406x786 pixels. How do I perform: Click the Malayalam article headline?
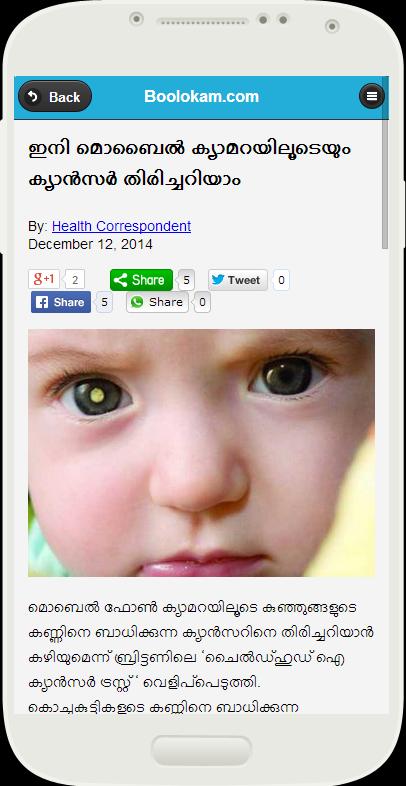190,163
